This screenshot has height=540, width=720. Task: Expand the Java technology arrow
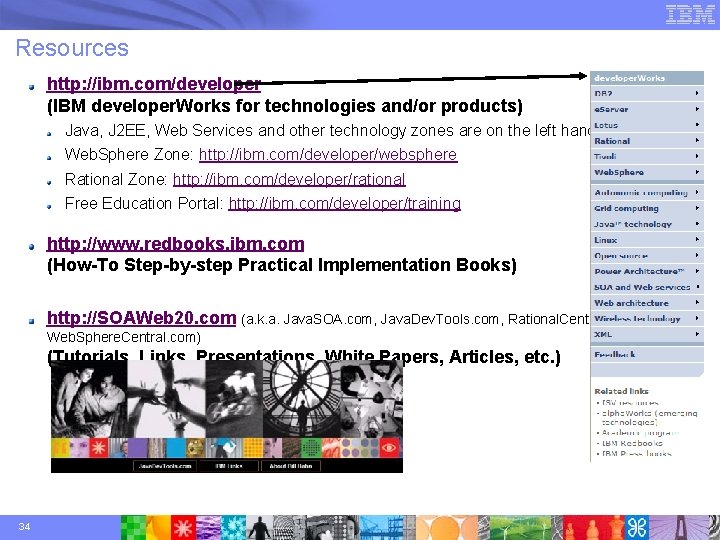pyautogui.click(x=697, y=224)
